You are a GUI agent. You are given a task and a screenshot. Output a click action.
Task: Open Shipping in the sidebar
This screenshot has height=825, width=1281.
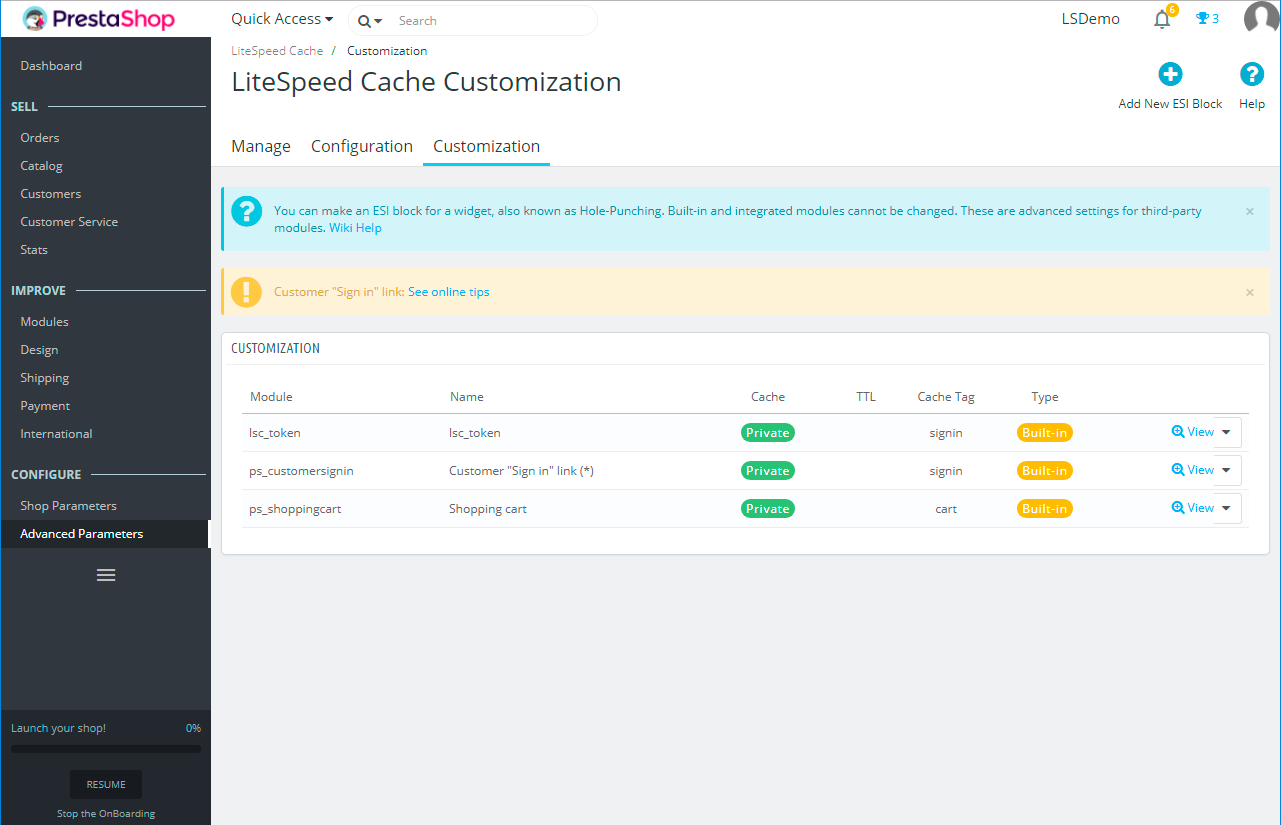(x=45, y=378)
